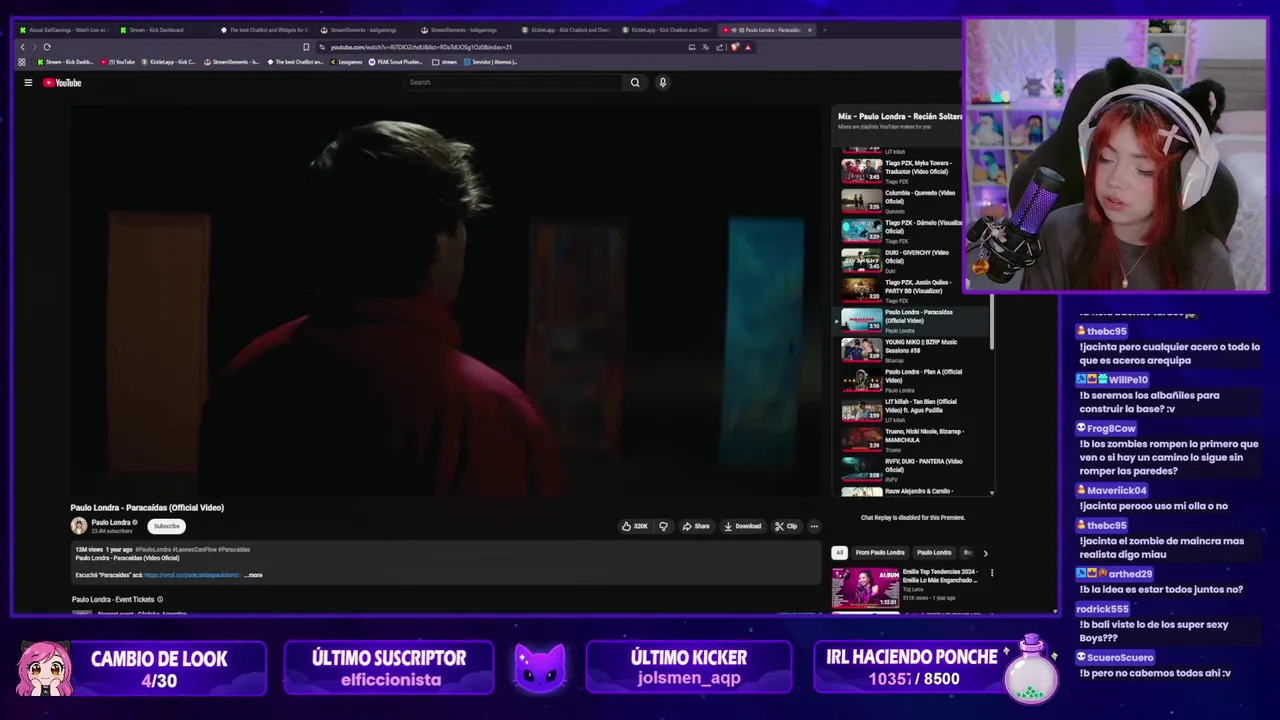Go to the YouTube logo home
This screenshot has height=720, width=1280.
62,83
